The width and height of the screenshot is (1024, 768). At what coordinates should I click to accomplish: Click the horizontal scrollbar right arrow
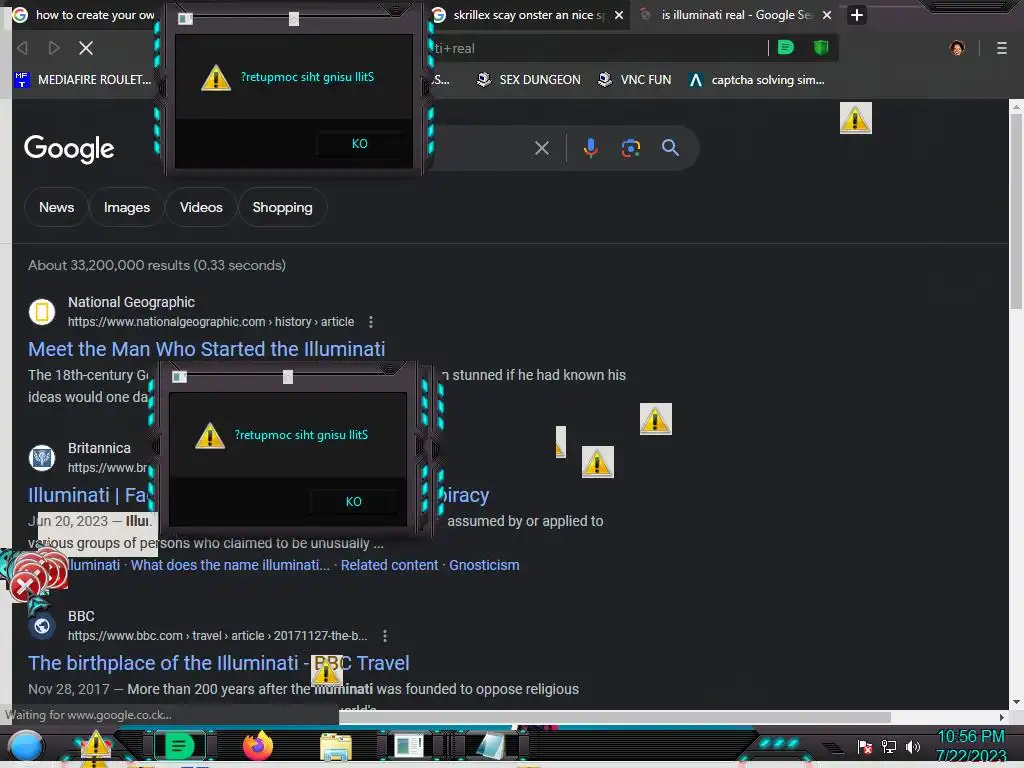(x=1002, y=716)
